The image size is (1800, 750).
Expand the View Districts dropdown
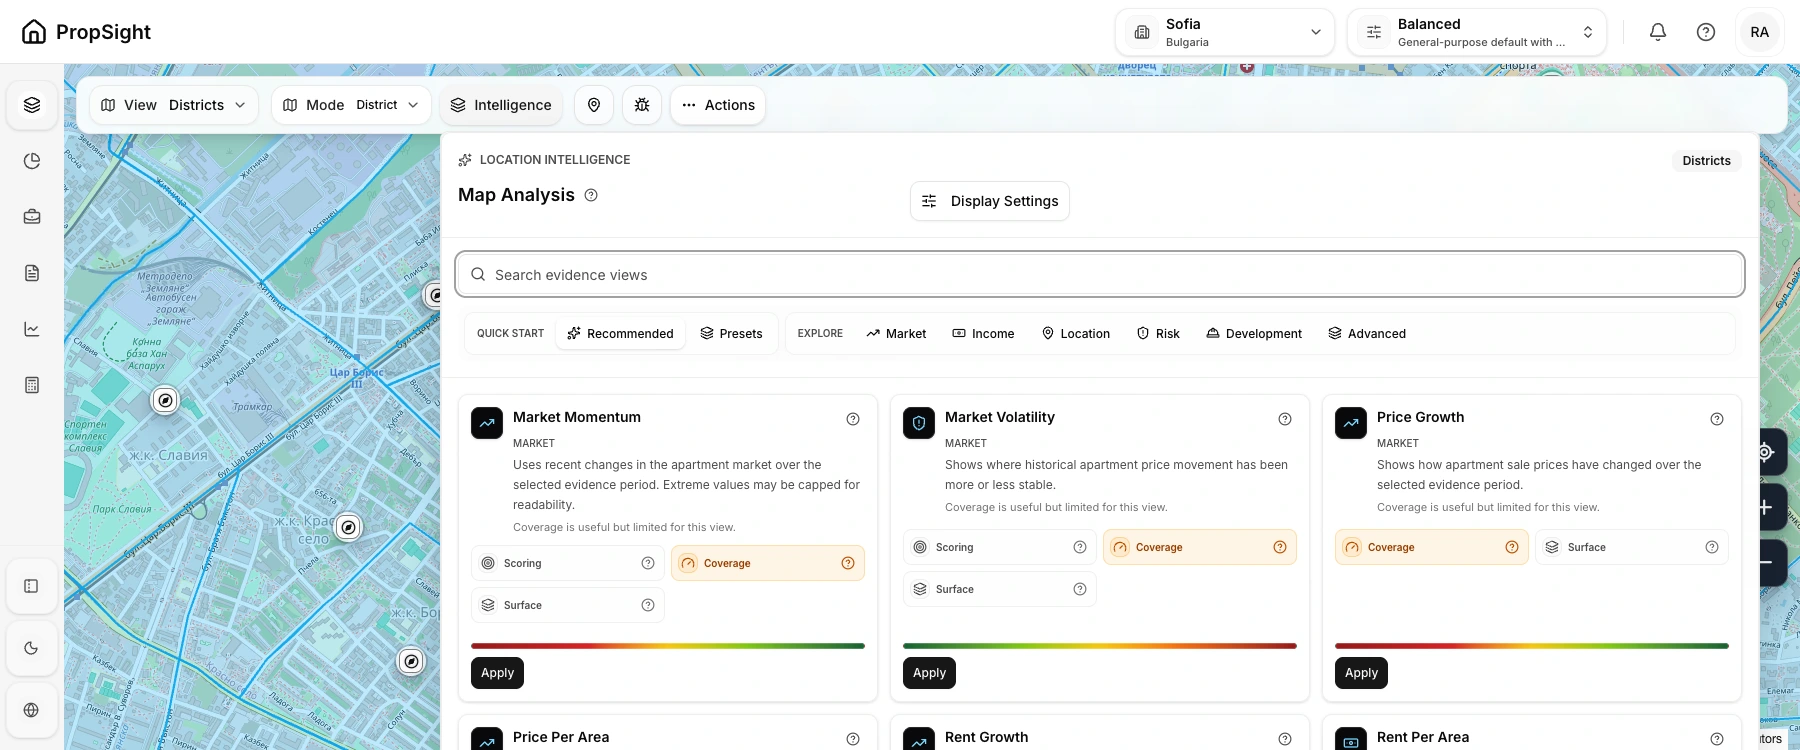[x=174, y=105]
